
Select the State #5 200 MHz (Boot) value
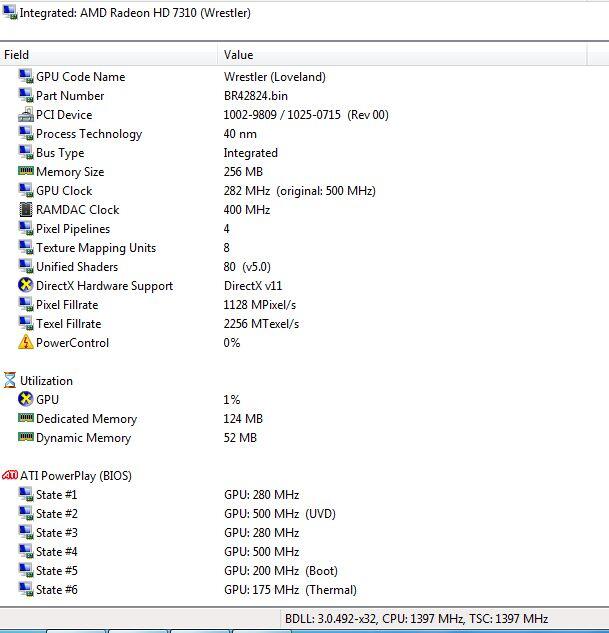[x=280, y=570]
